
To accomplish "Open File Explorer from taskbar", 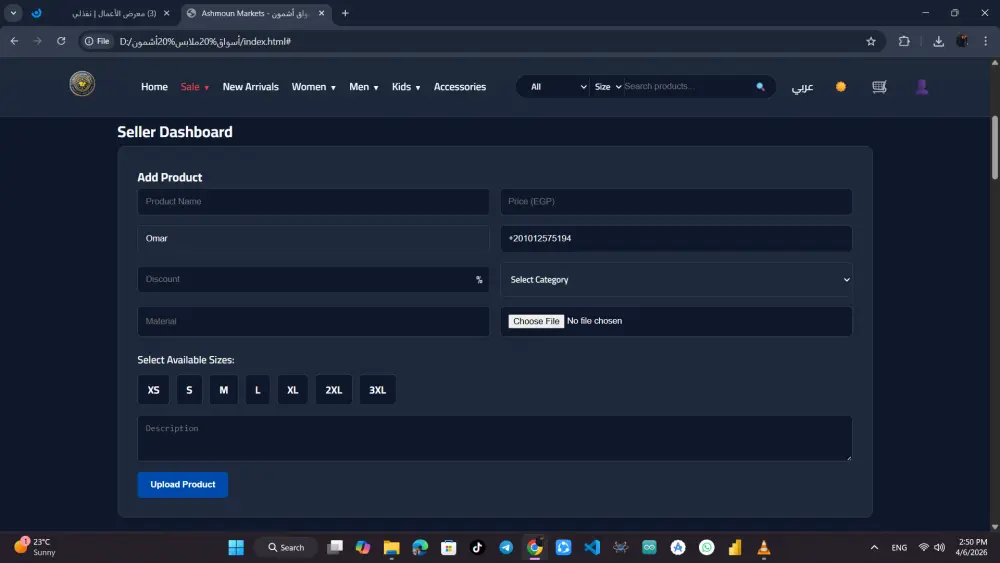I will pyautogui.click(x=392, y=548).
